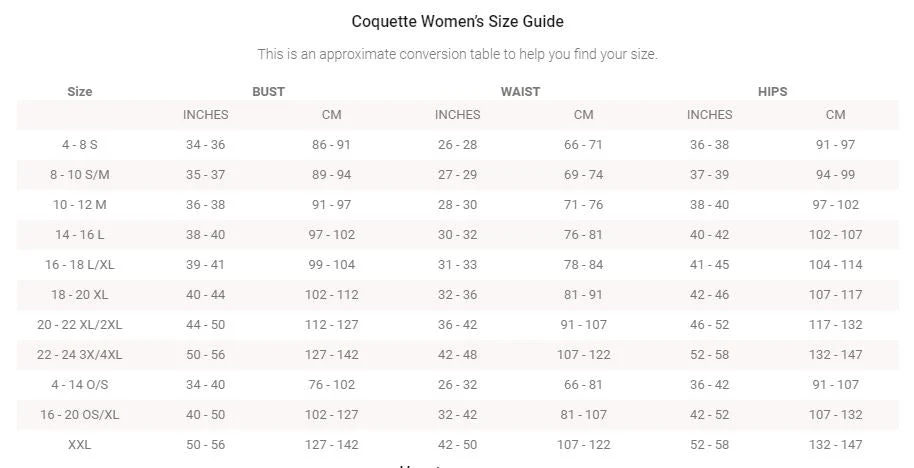This screenshot has height=468, width=914.
Task: Select the XXL size row label
Action: click(x=79, y=445)
